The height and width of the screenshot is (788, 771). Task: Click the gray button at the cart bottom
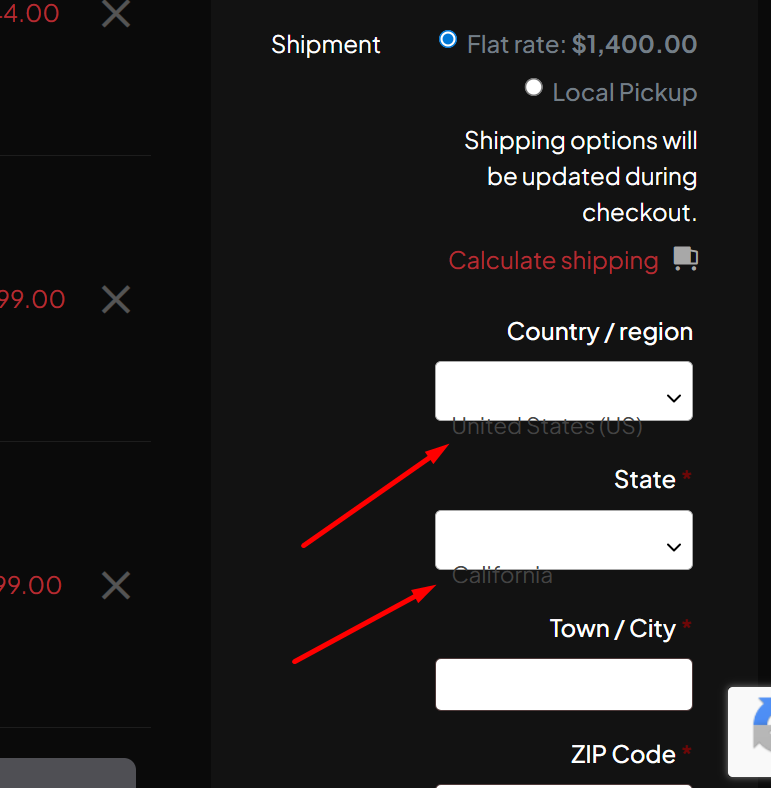(x=66, y=773)
